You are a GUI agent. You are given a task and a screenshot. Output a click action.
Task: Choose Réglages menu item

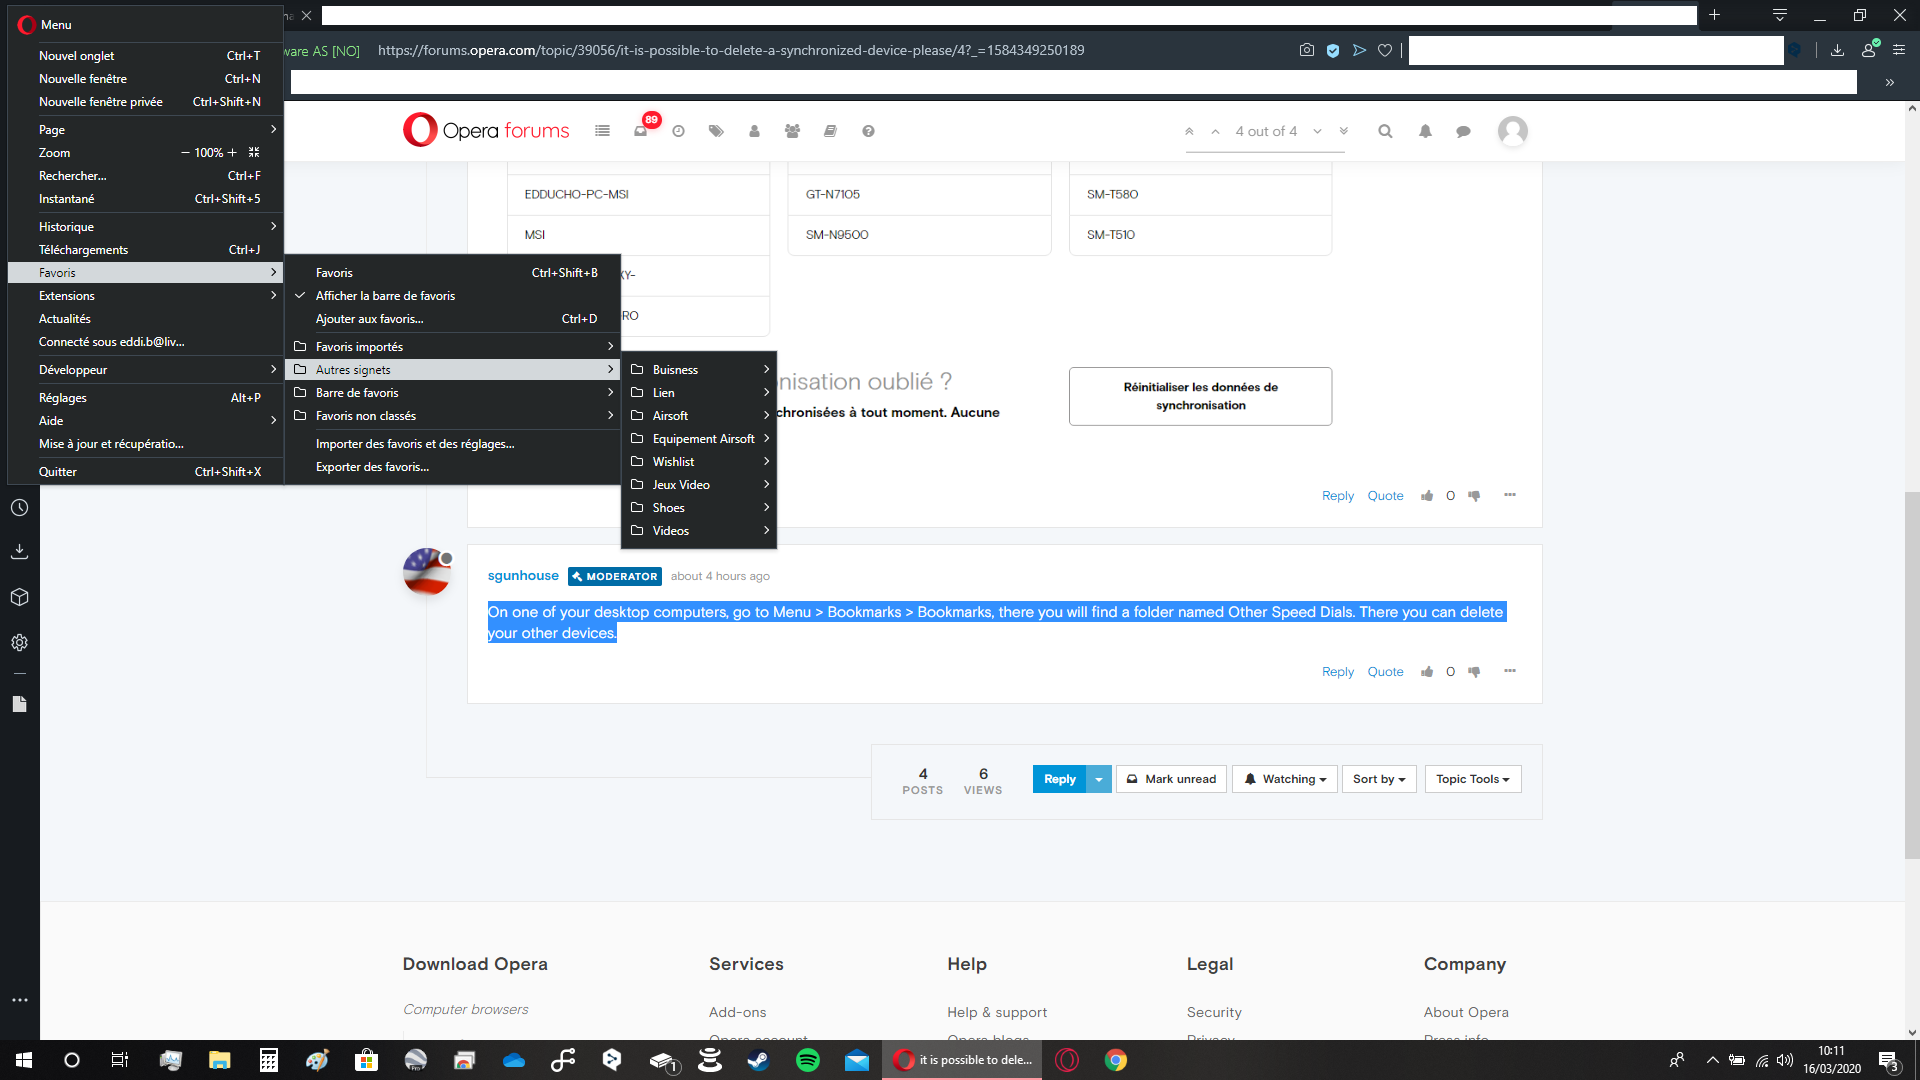click(x=146, y=398)
